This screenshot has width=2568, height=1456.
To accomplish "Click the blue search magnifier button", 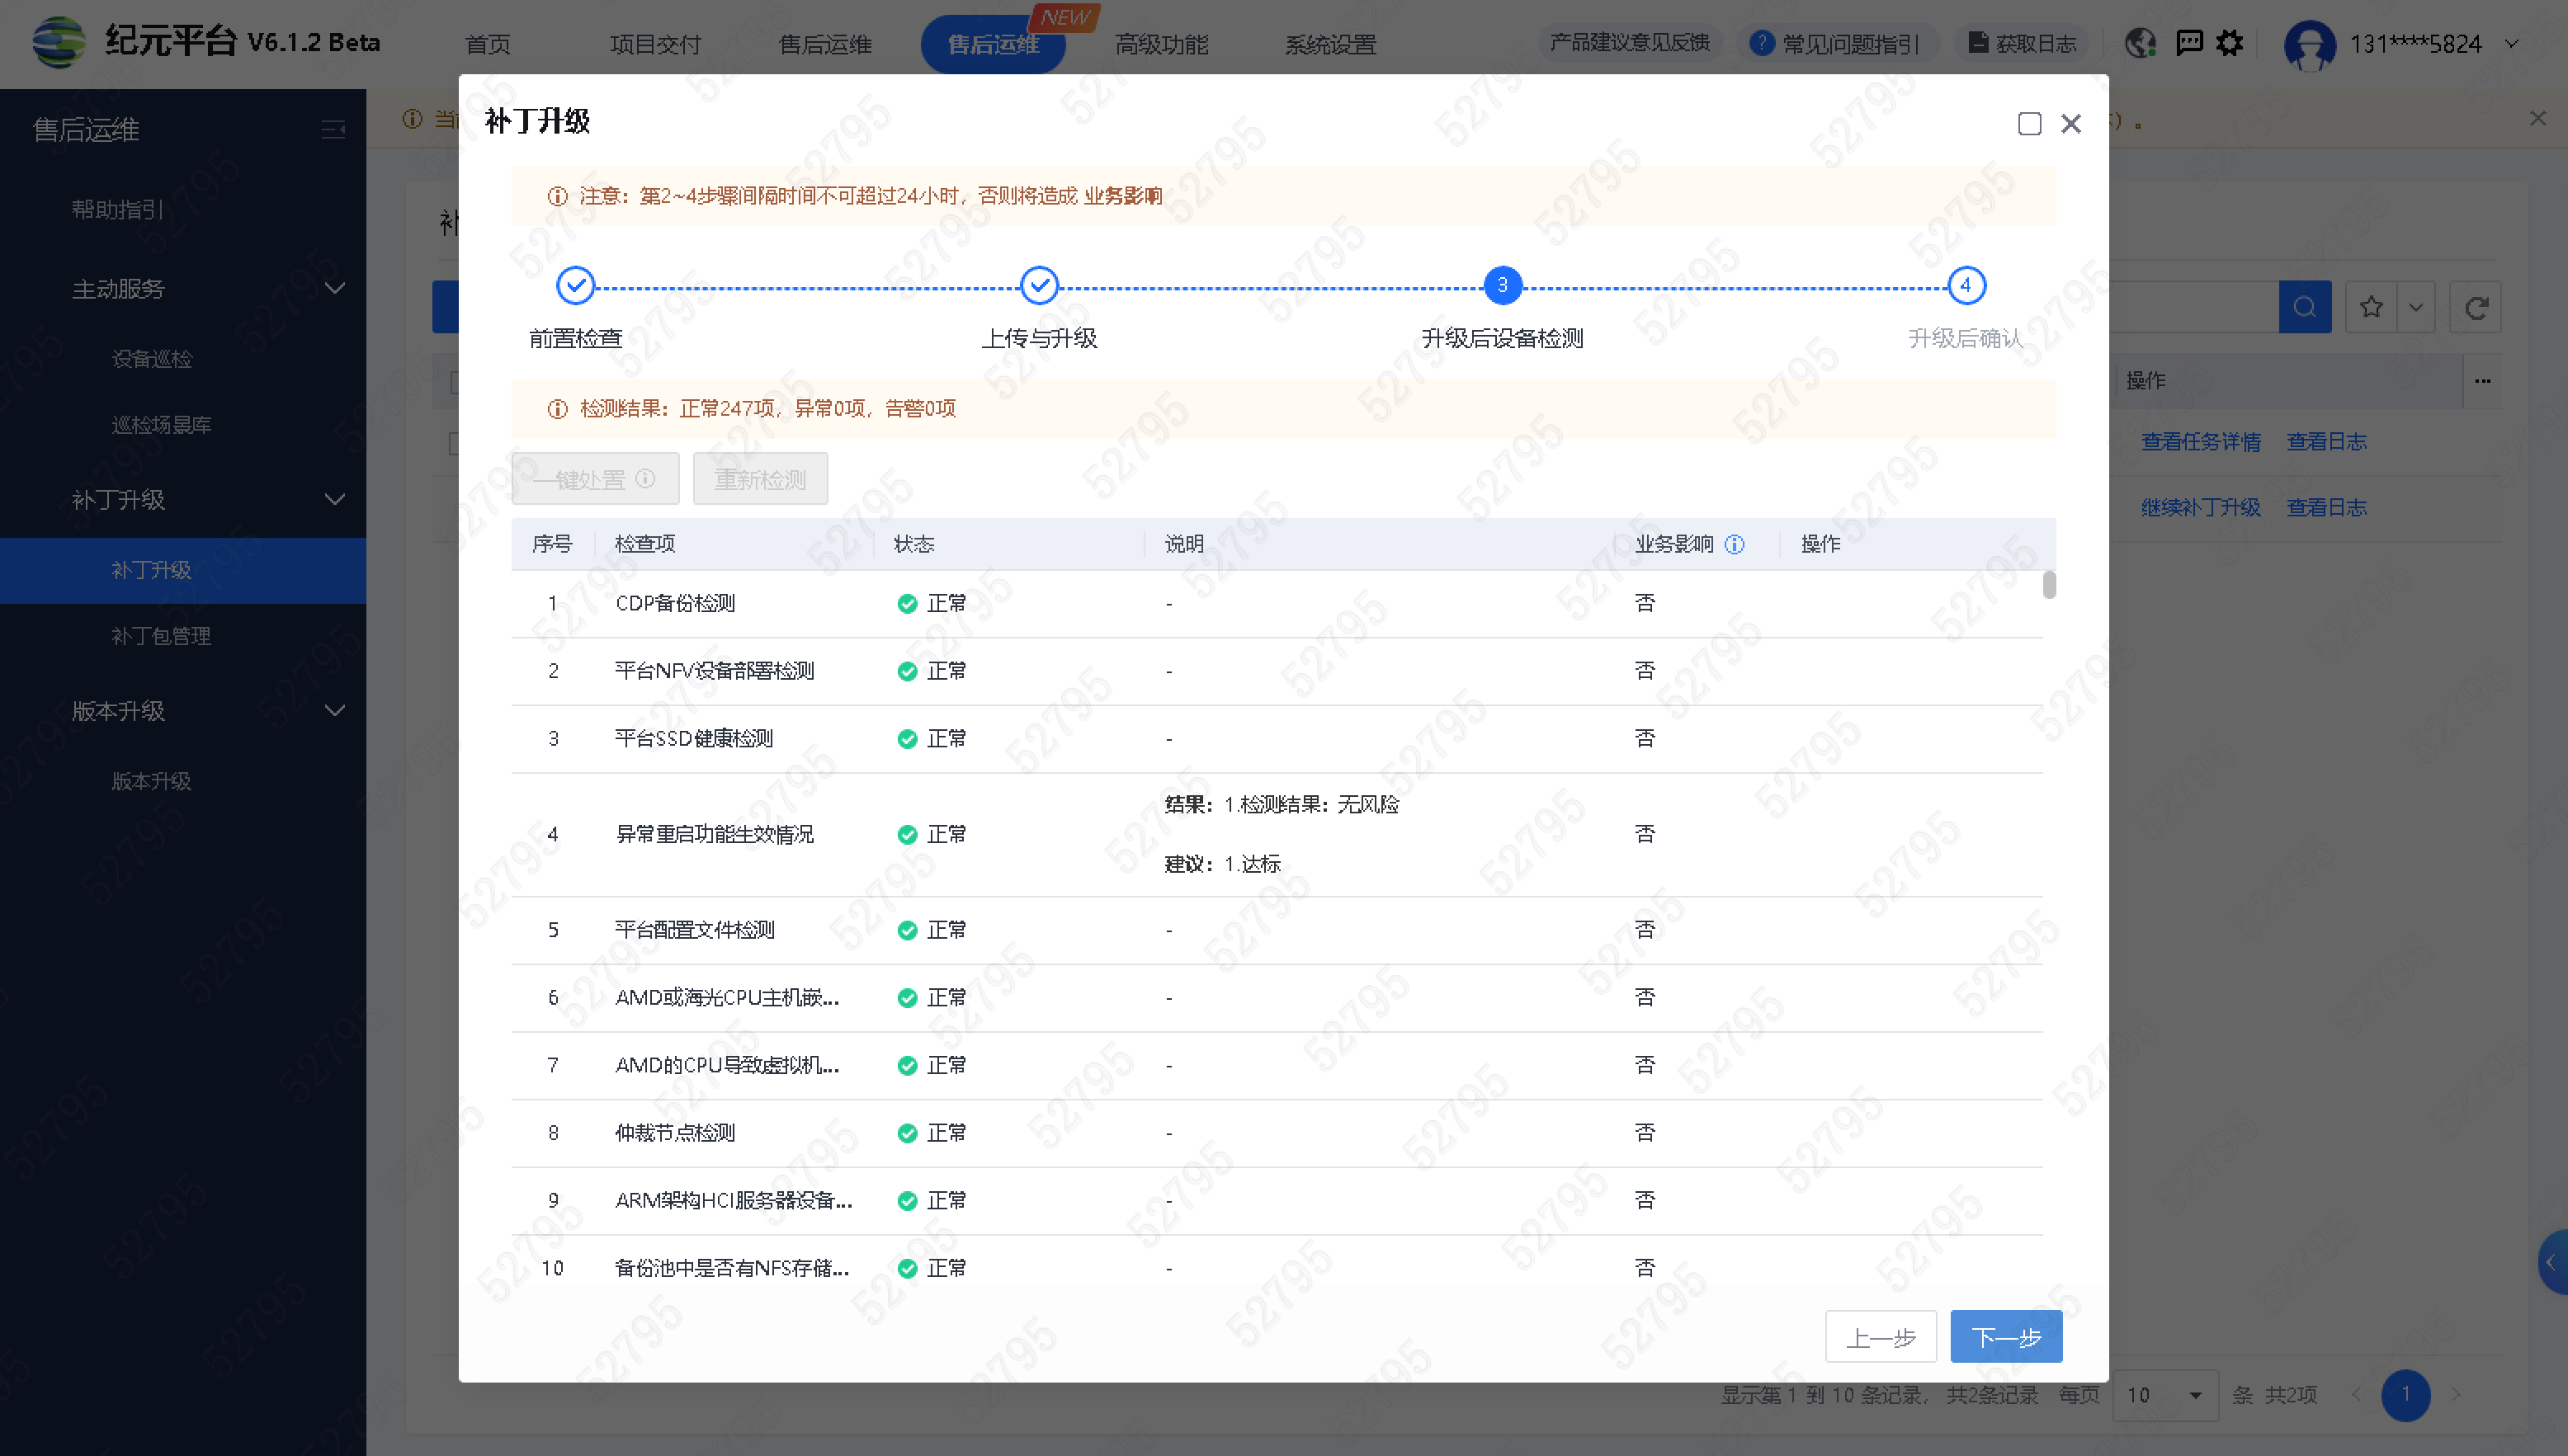I will [x=2305, y=307].
